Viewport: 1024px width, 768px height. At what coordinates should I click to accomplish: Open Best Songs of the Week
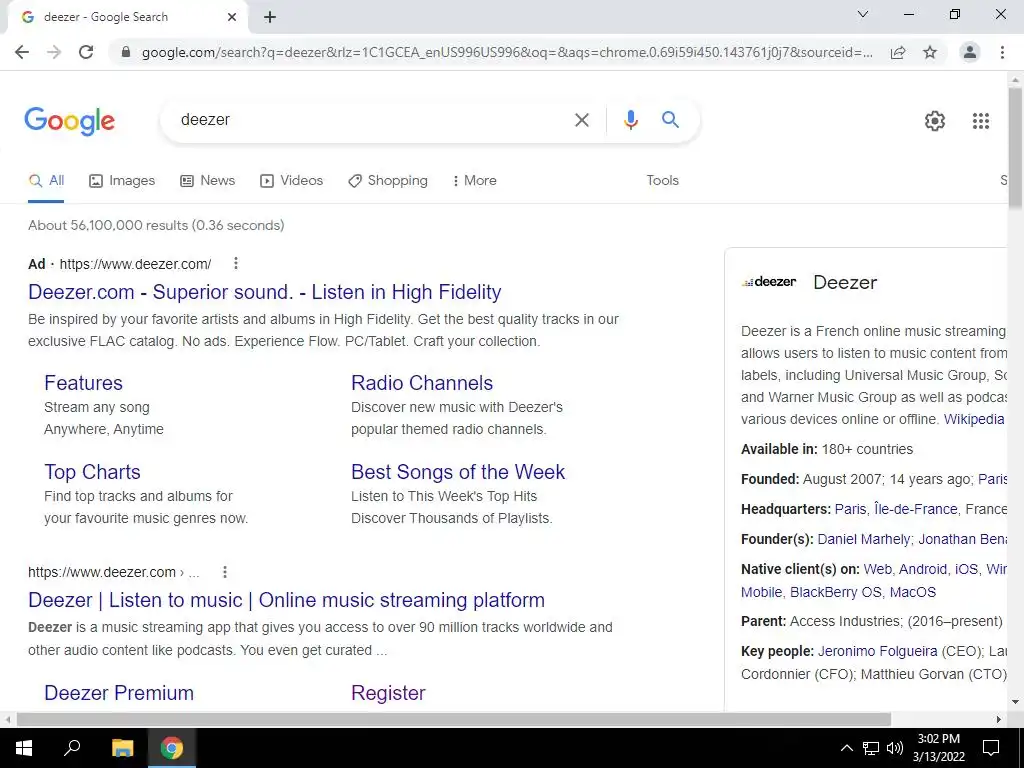click(x=458, y=472)
